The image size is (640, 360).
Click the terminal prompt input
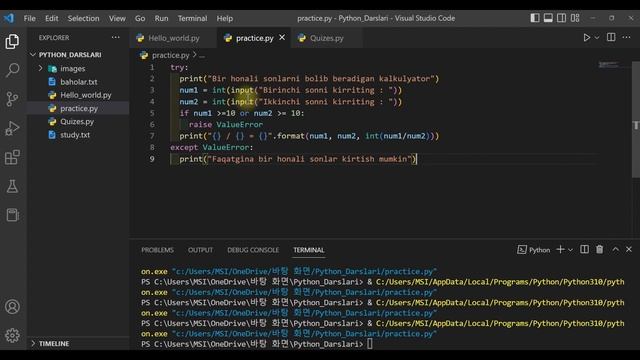370,344
